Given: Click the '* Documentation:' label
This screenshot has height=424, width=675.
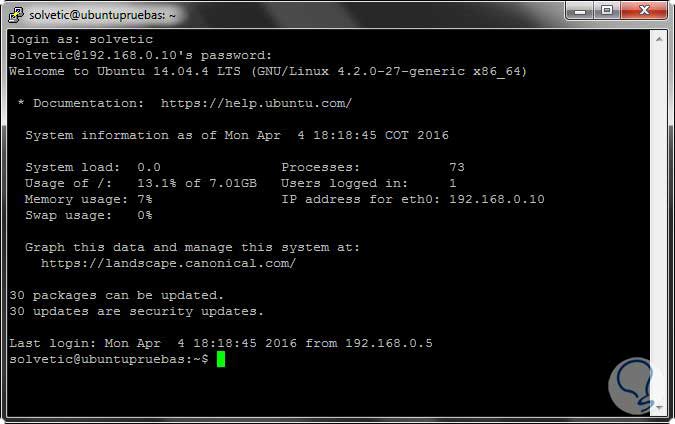Looking at the screenshot, I should tap(81, 103).
